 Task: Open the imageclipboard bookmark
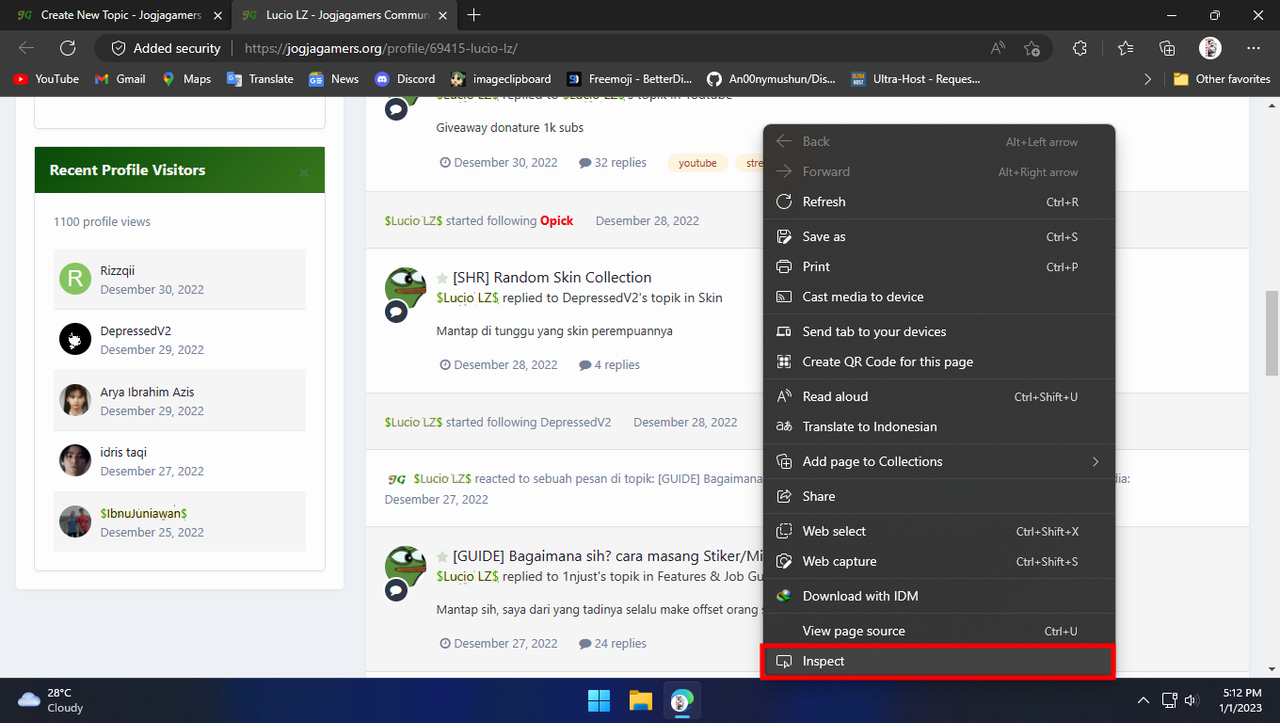click(501, 79)
